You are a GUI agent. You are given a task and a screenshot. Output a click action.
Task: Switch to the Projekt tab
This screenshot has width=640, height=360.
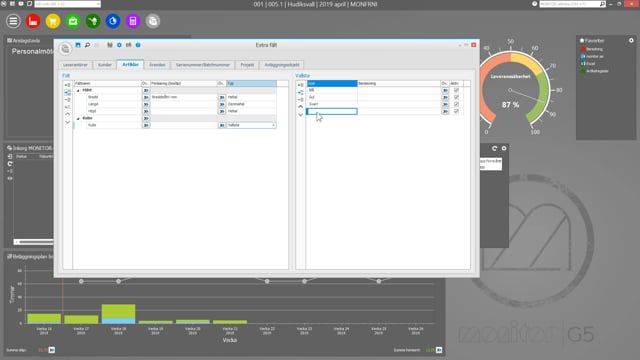[247, 65]
